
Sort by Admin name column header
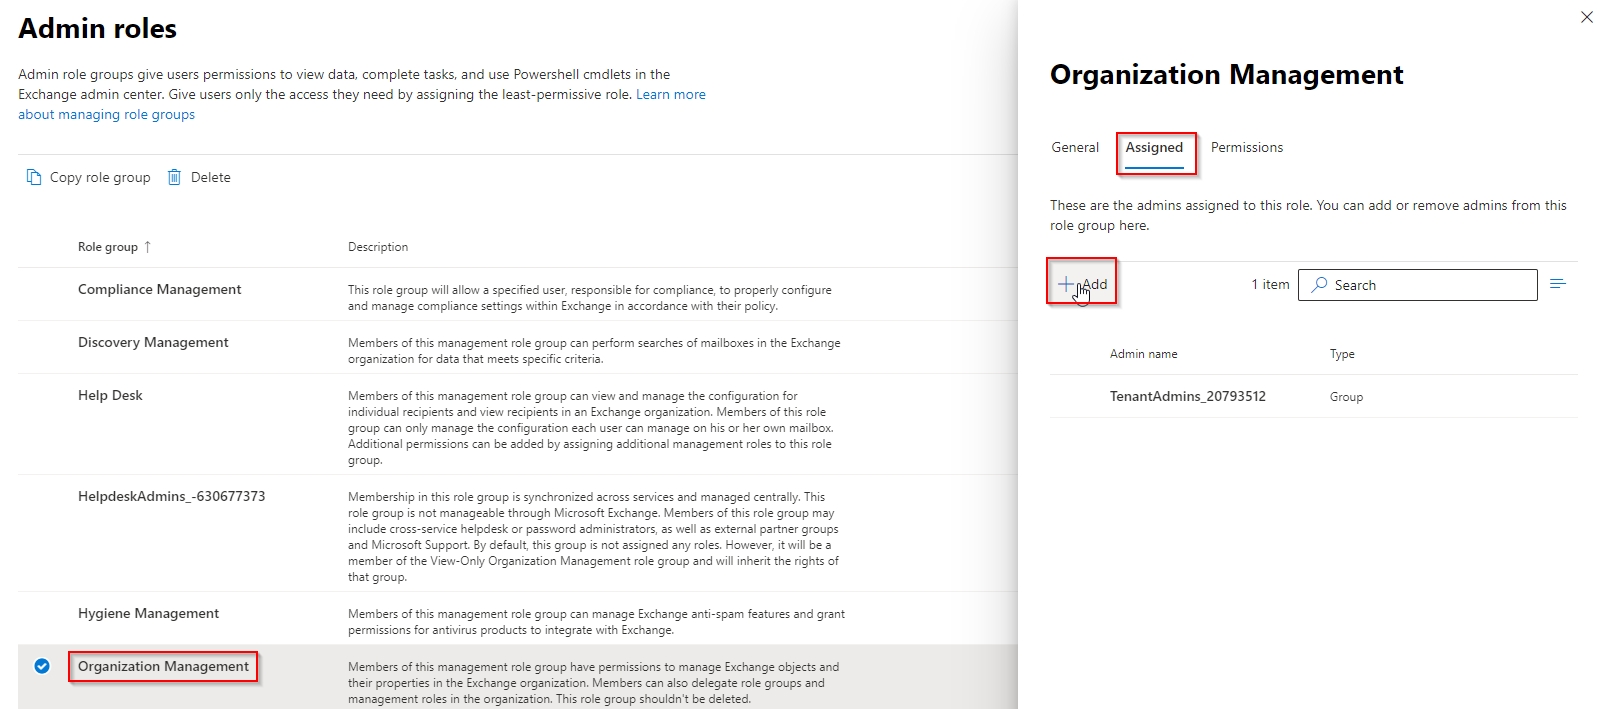coord(1143,354)
